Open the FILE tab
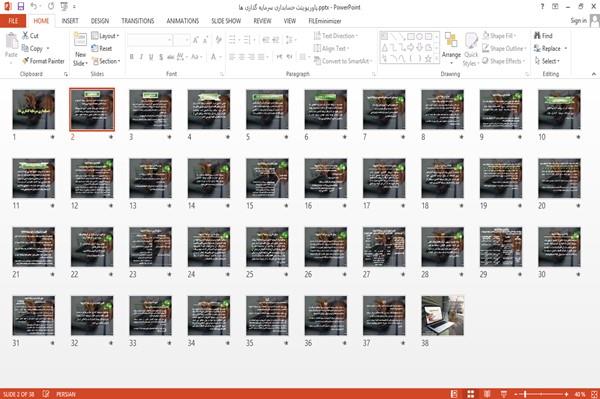Viewport: 600px width, 399px height. (x=13, y=21)
